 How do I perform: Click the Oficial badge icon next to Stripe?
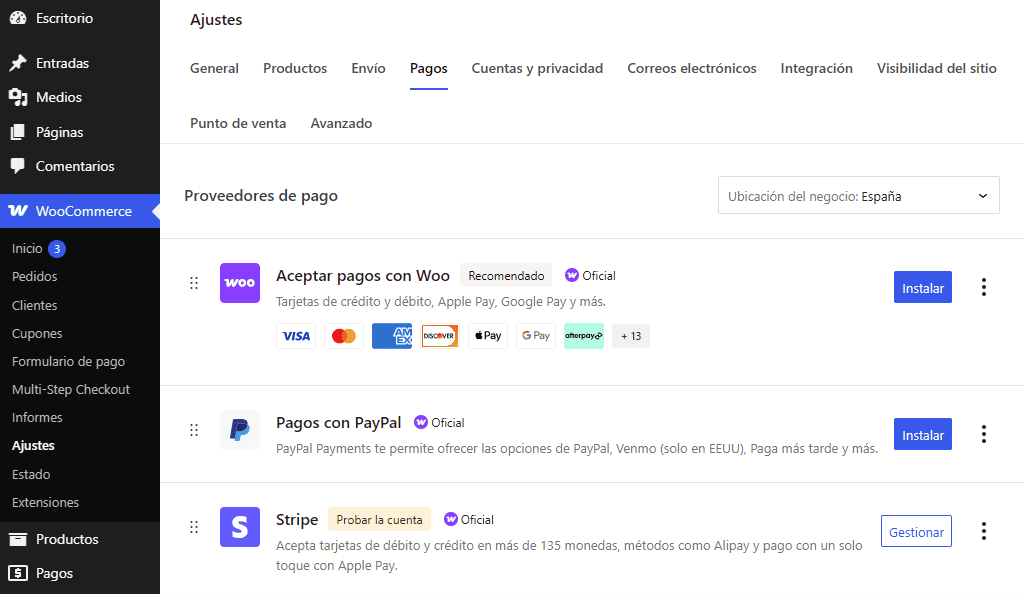(x=451, y=520)
